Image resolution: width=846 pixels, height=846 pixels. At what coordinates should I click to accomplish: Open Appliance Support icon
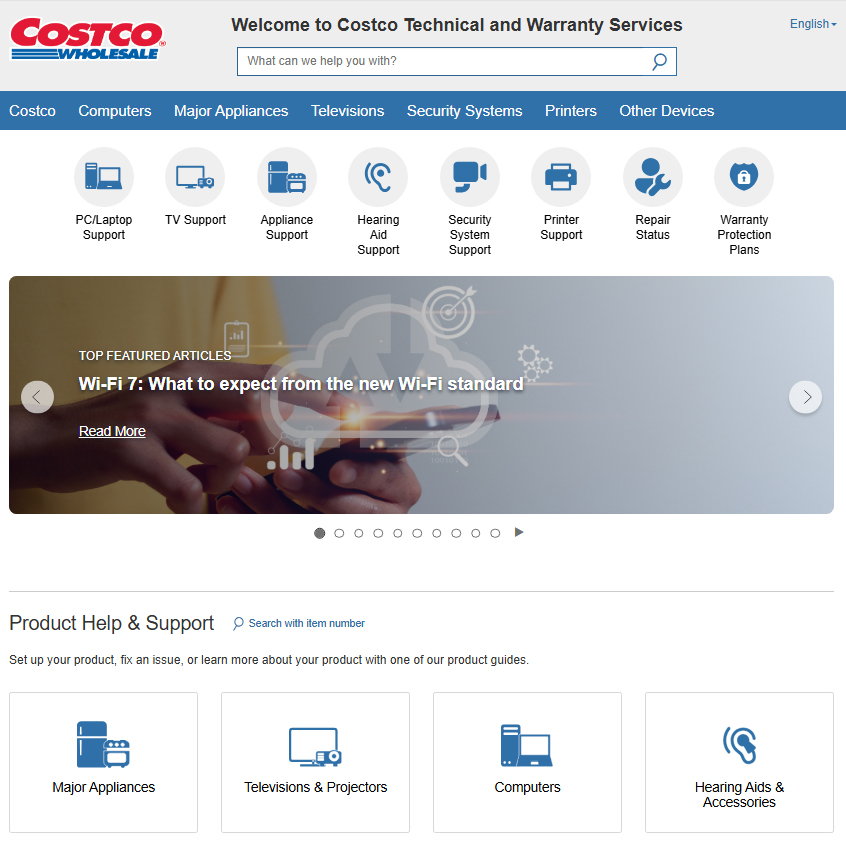287,178
